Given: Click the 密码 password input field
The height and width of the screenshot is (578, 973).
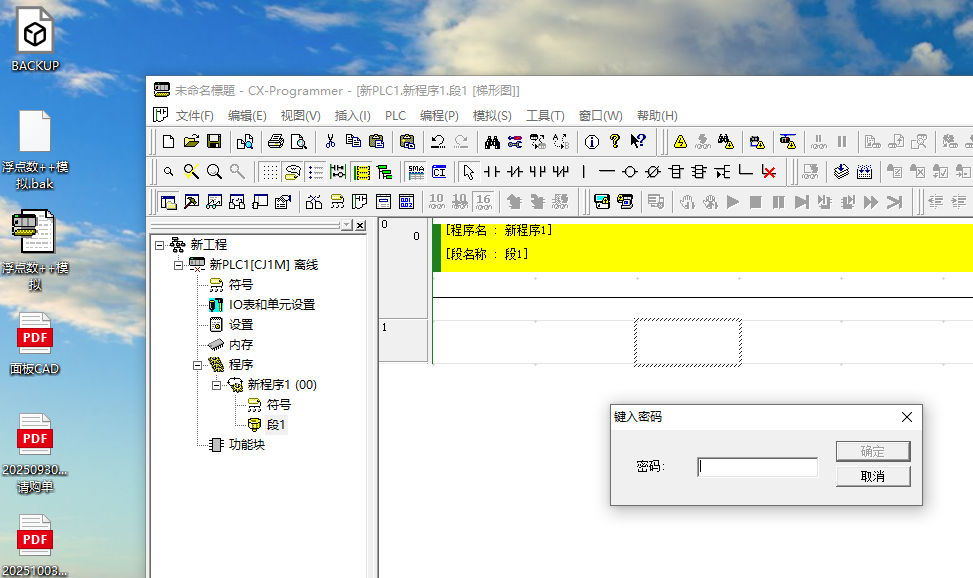Looking at the screenshot, I should pos(757,466).
